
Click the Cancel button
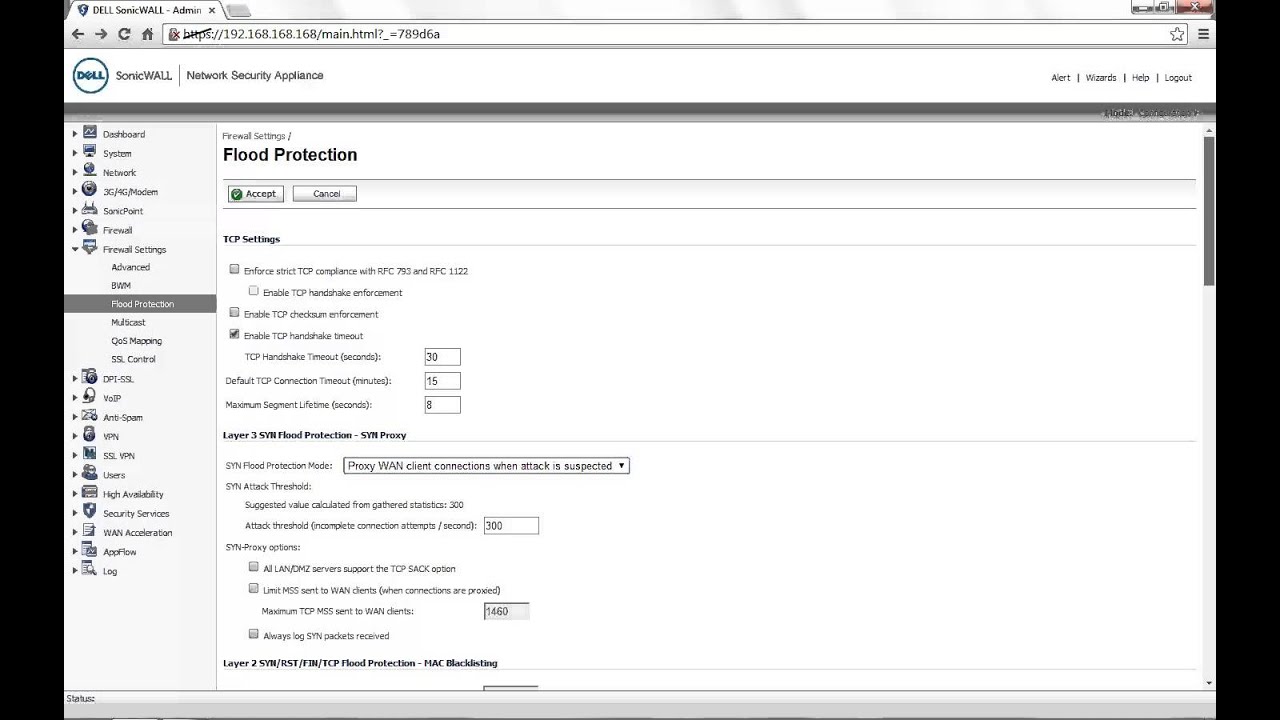[x=325, y=194]
